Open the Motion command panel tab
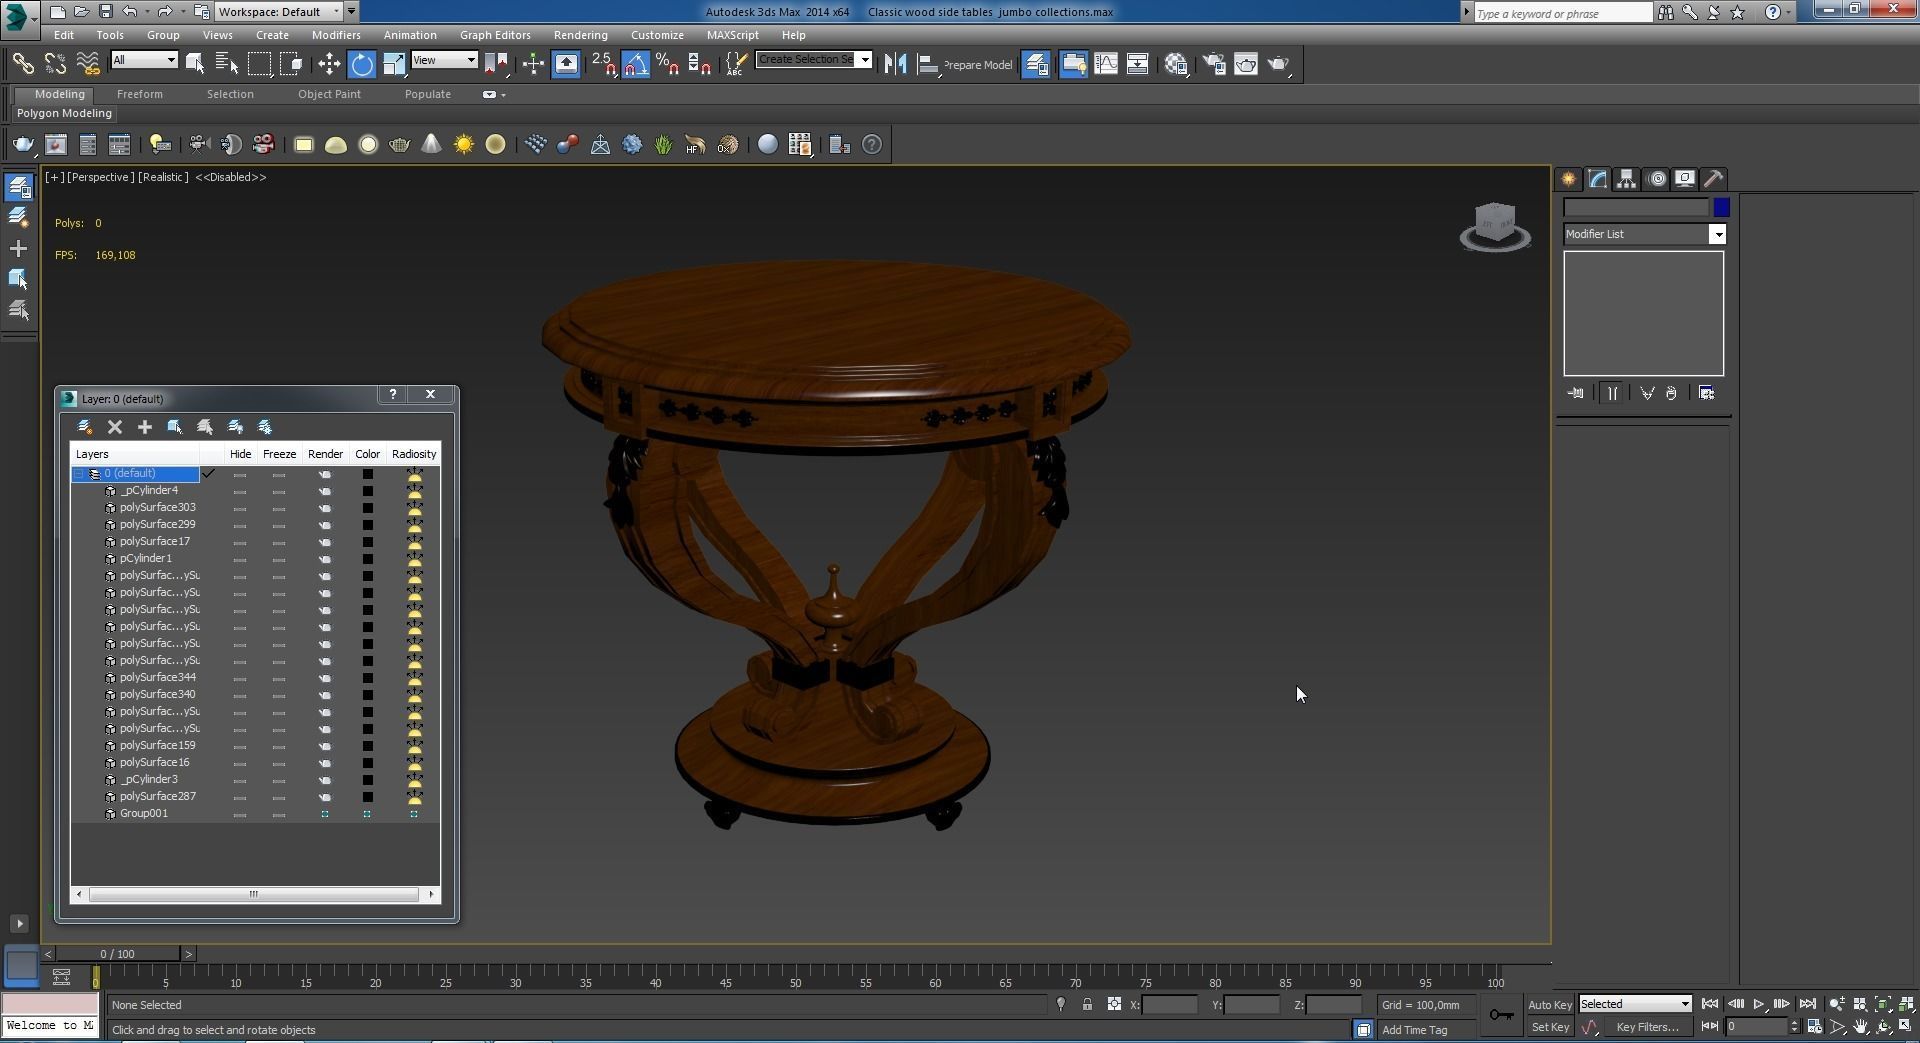This screenshot has width=1920, height=1043. (1657, 179)
